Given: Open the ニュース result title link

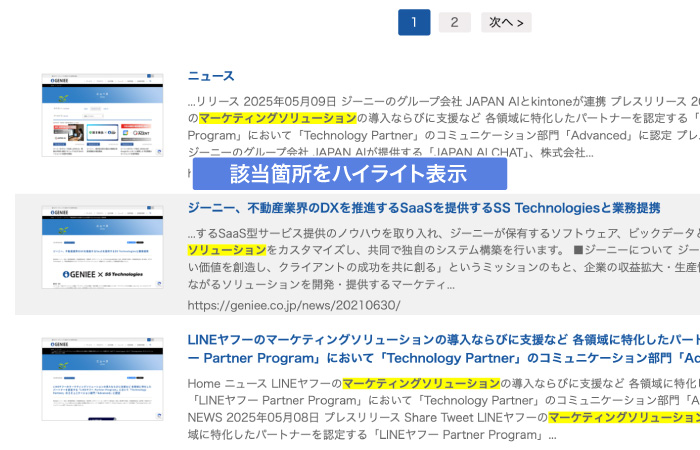Looking at the screenshot, I should pos(211,76).
